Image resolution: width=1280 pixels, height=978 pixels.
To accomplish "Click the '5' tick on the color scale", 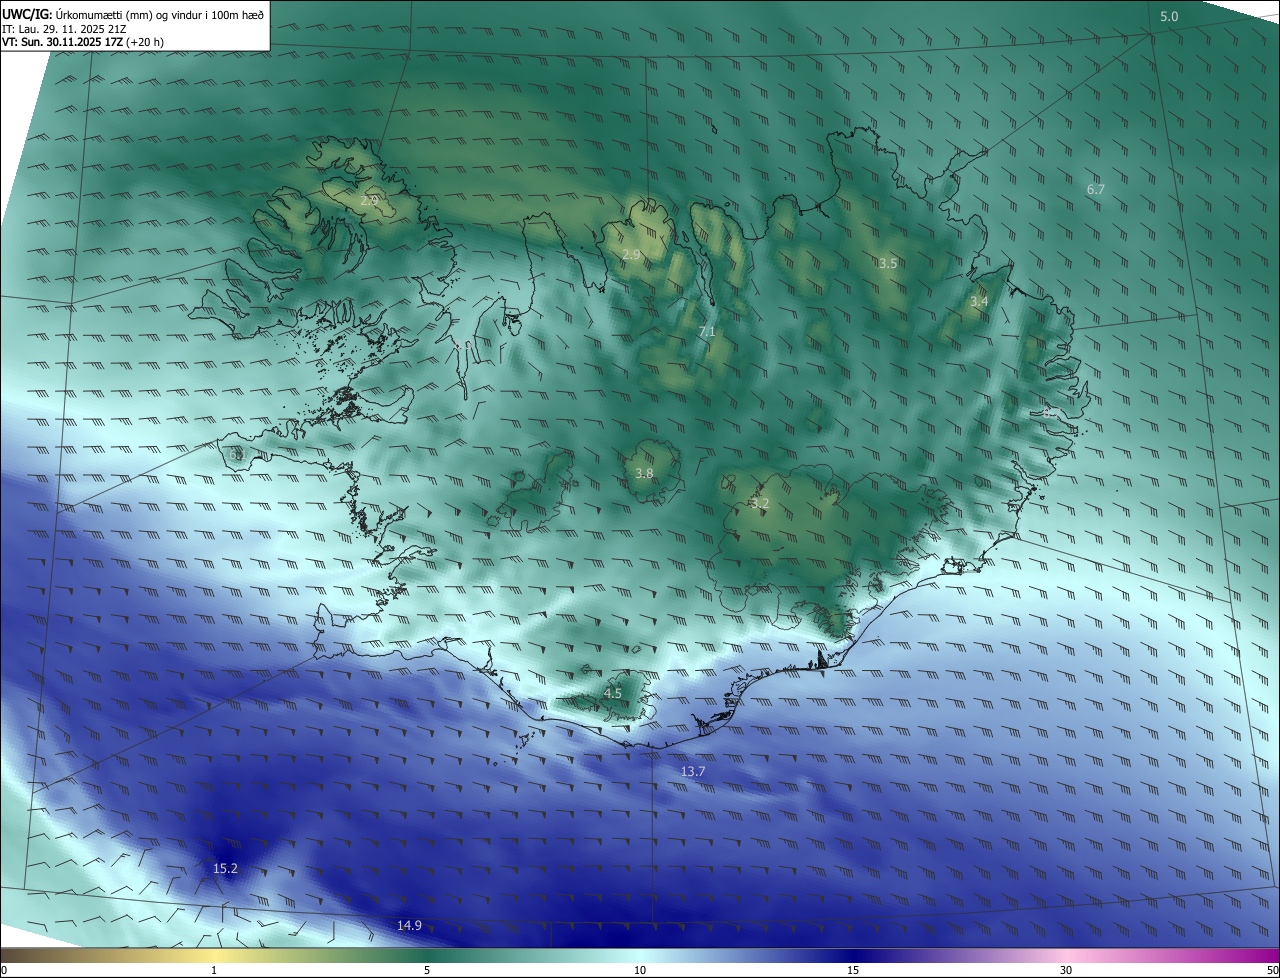I will pyautogui.click(x=427, y=970).
